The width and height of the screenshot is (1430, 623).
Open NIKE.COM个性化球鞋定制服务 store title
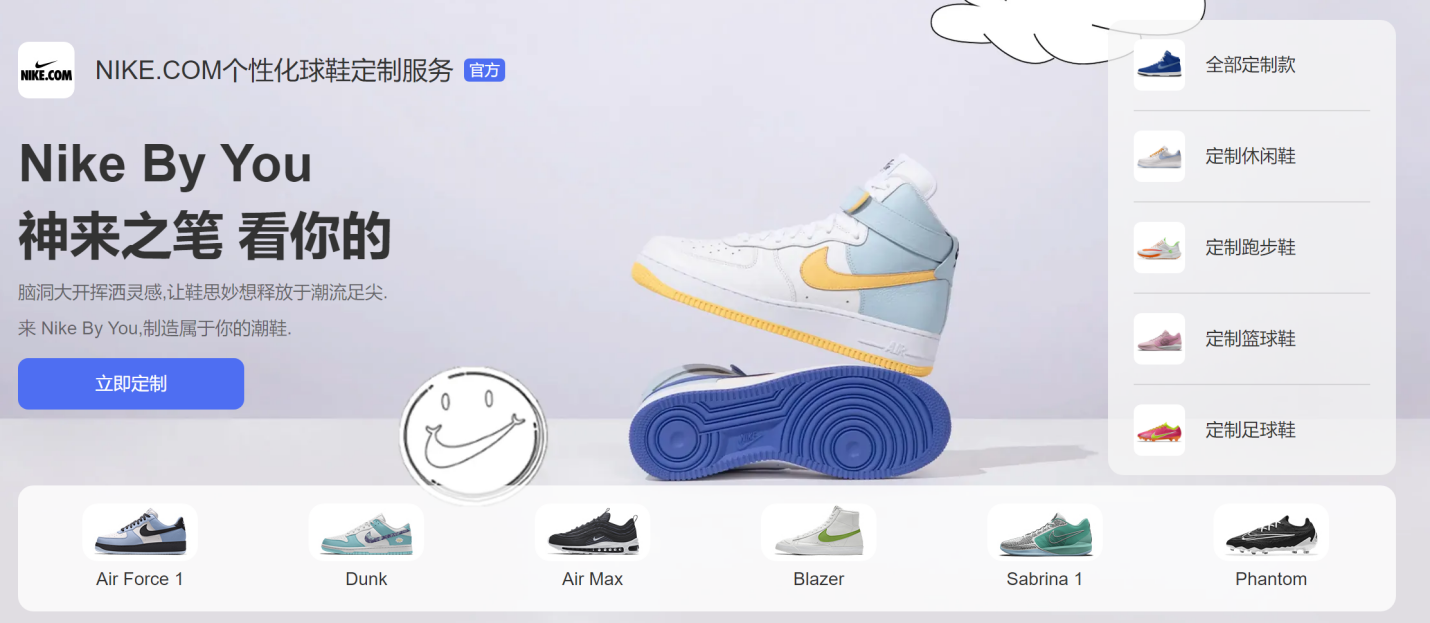[x=274, y=71]
